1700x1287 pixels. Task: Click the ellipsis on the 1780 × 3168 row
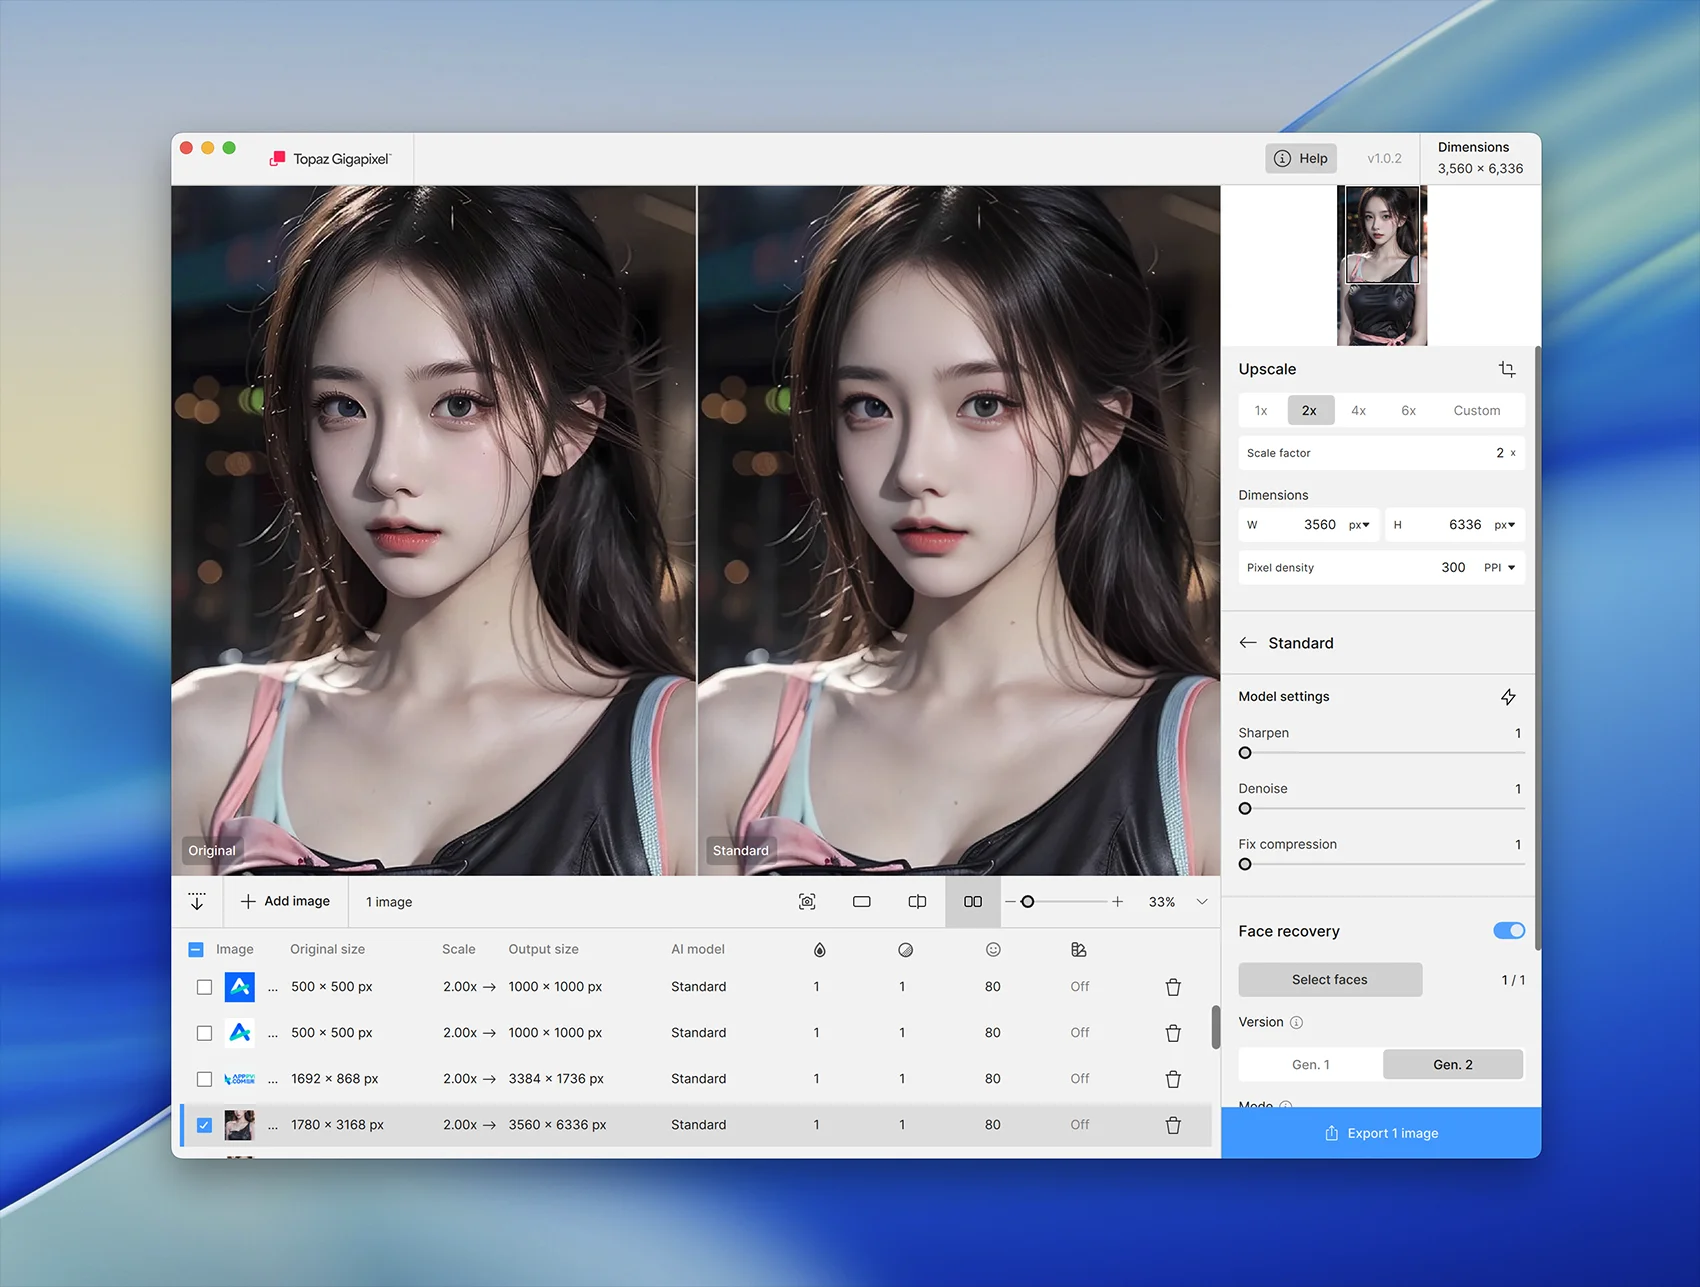[x=273, y=1125]
